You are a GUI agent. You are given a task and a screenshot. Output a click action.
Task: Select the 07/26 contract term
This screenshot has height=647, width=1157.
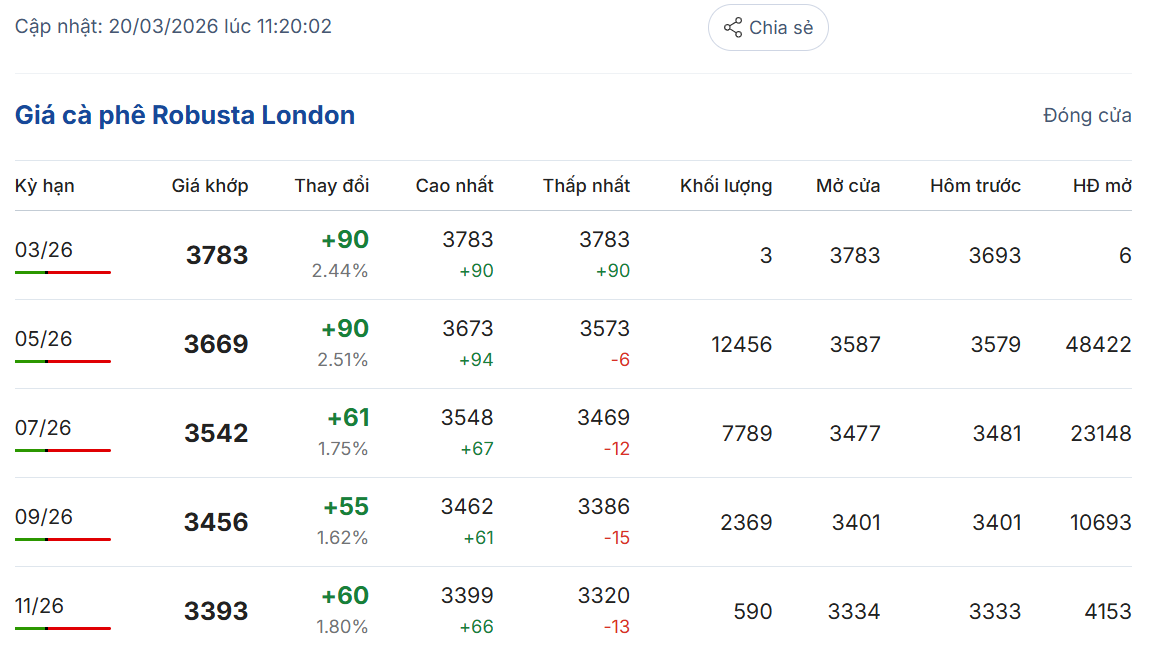coord(44,428)
